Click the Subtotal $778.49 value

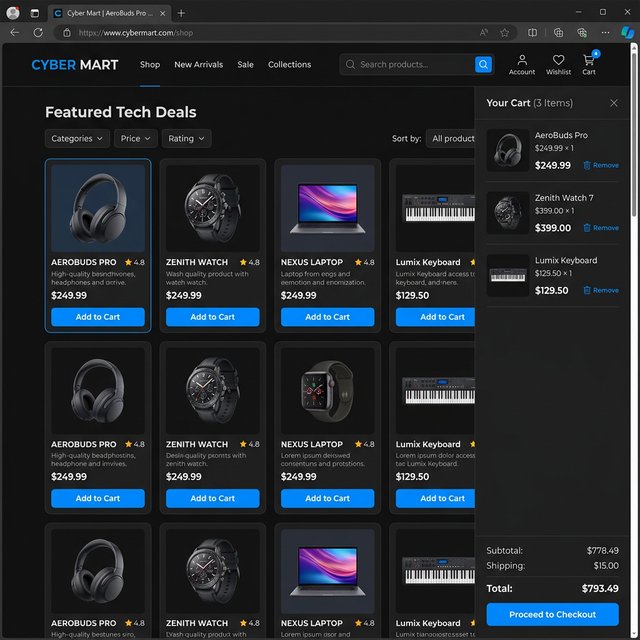(602, 551)
